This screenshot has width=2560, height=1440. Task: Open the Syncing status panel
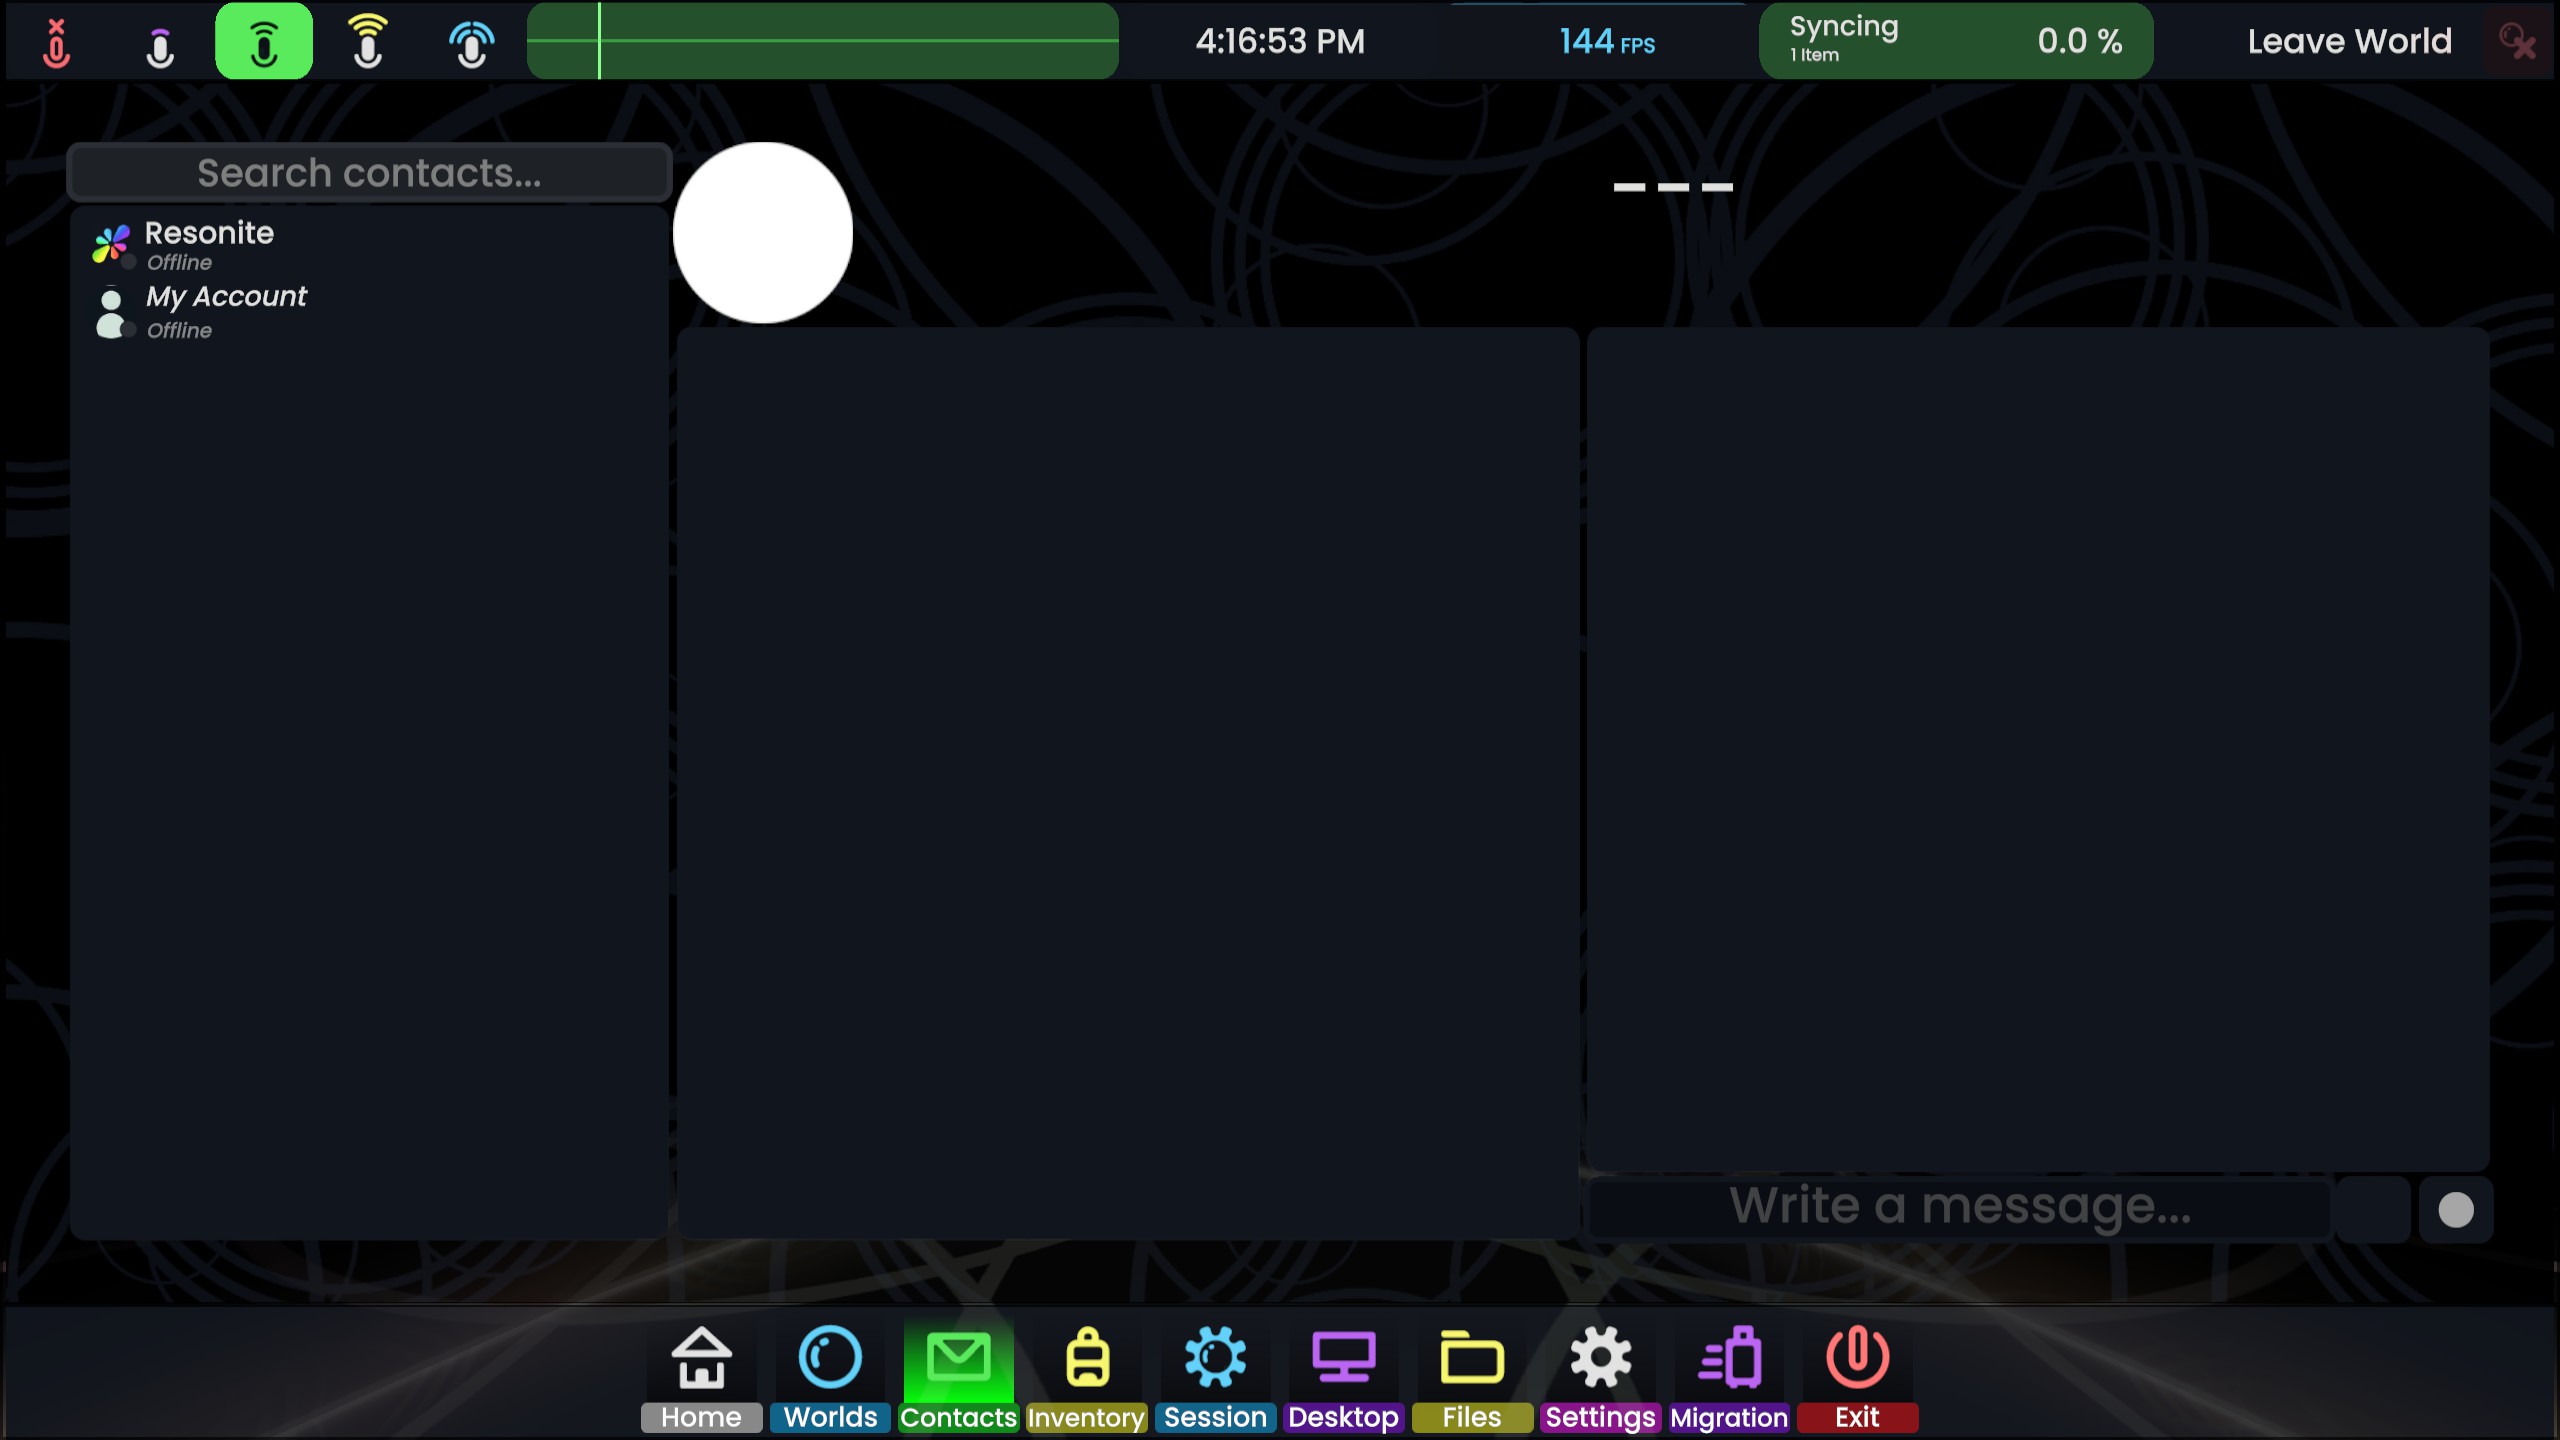1955,42
